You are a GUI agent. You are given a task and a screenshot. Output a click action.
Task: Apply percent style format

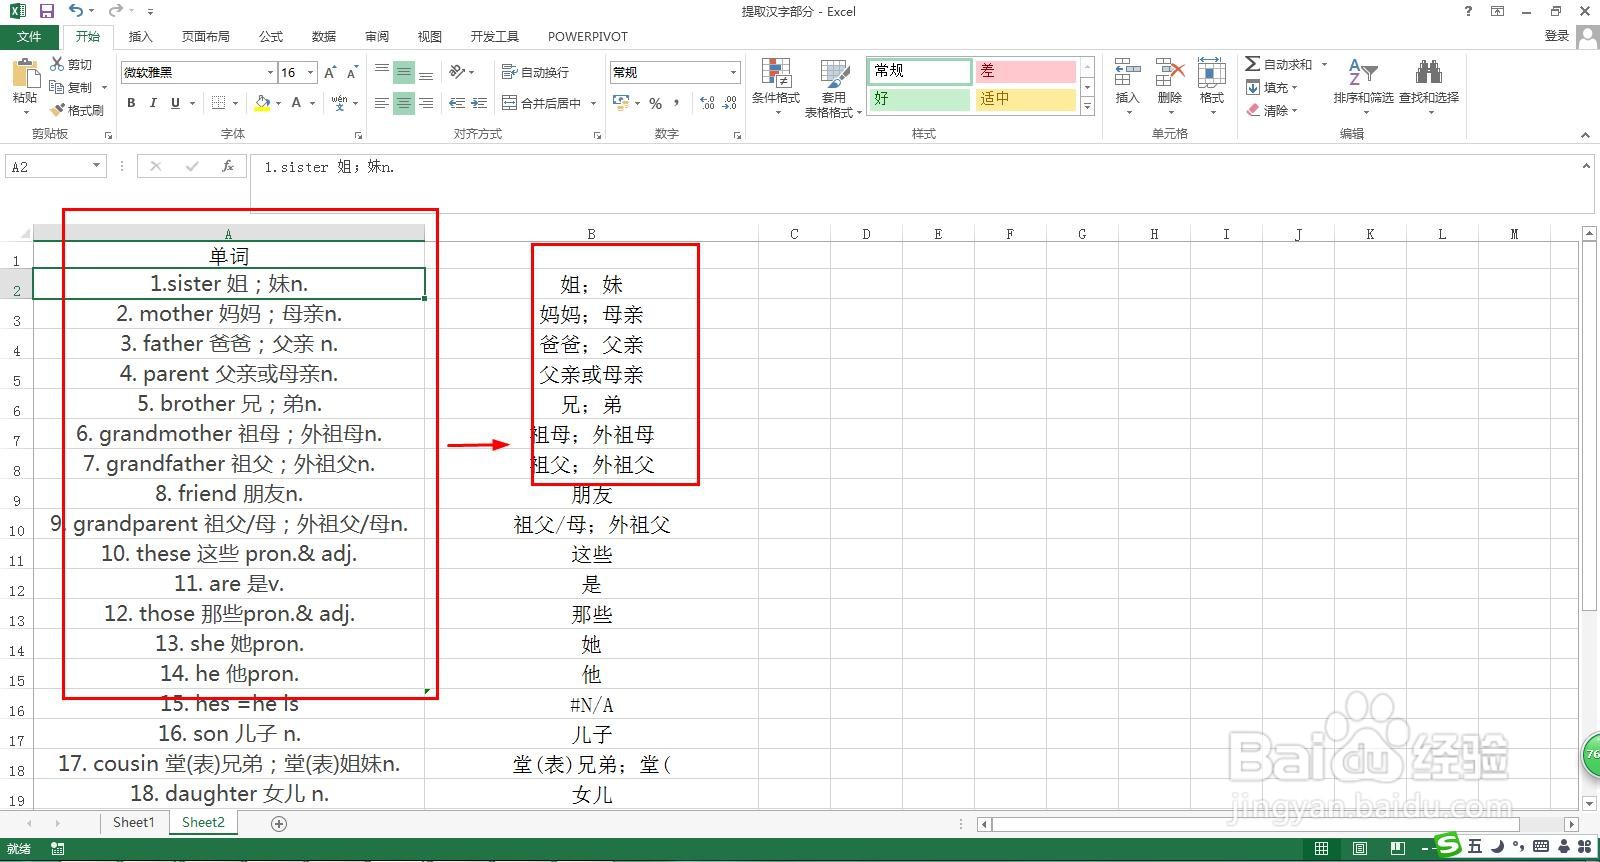tap(656, 102)
